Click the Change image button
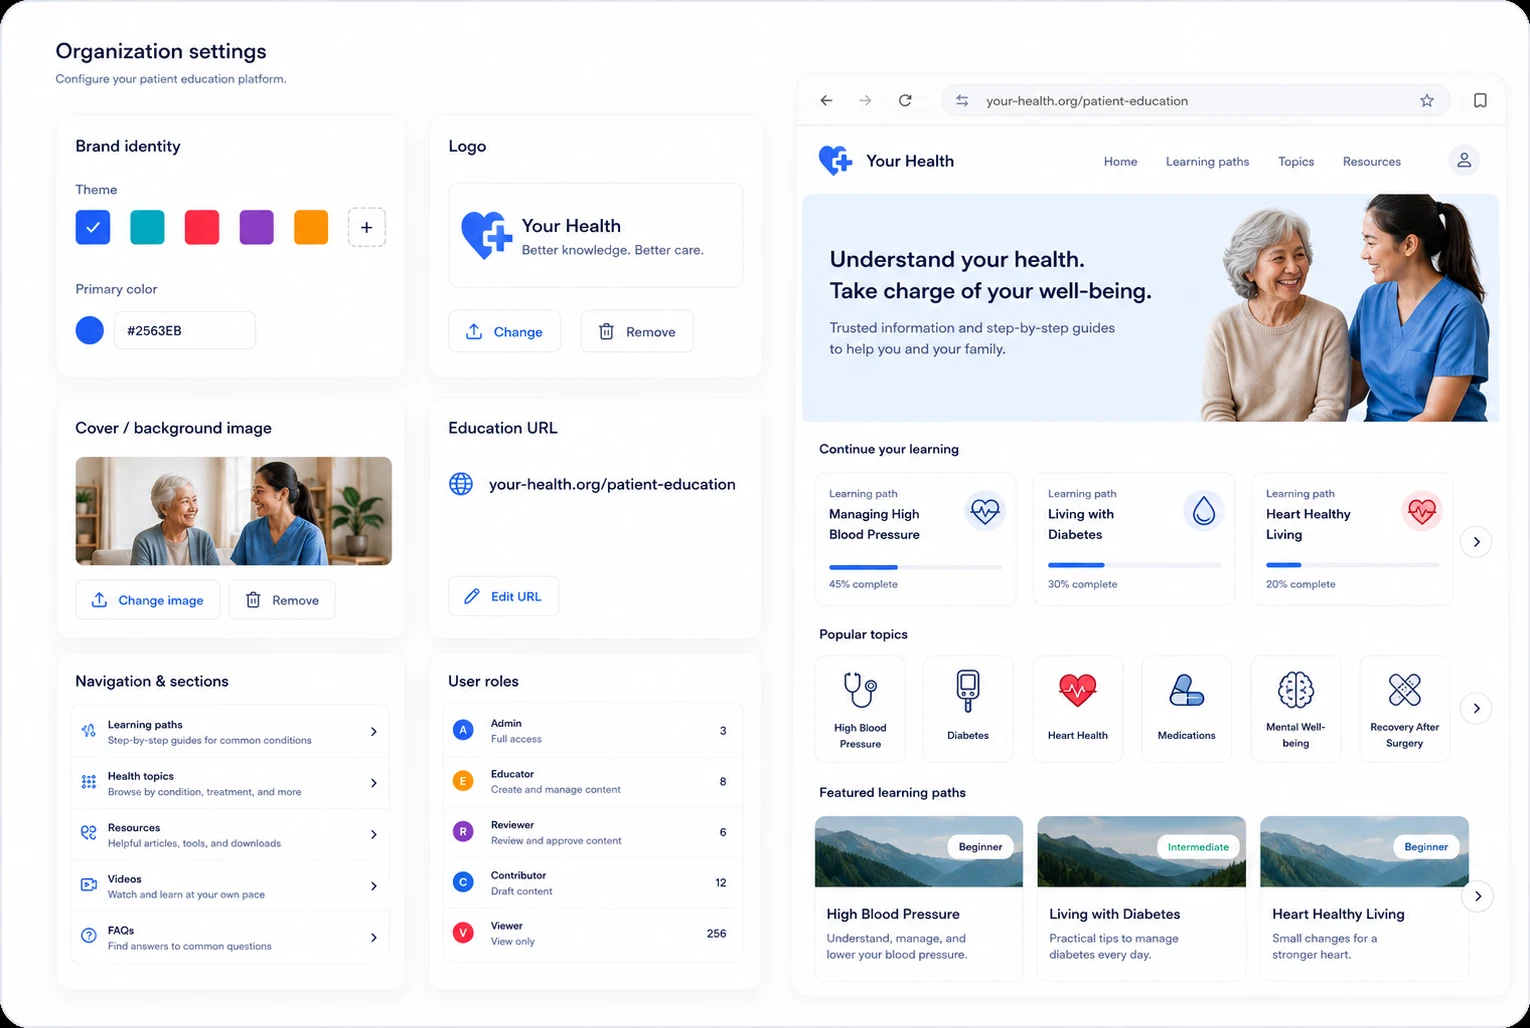Viewport: 1530px width, 1028px height. point(147,600)
